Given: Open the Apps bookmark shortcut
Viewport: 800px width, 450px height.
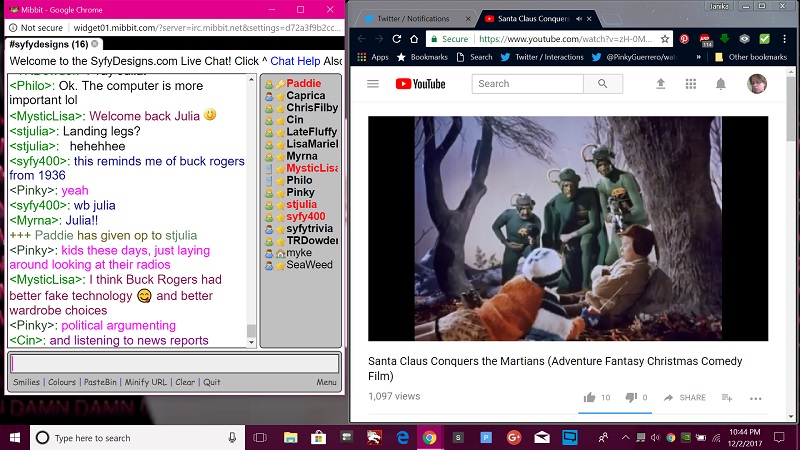Looking at the screenshot, I should pyautogui.click(x=373, y=57).
